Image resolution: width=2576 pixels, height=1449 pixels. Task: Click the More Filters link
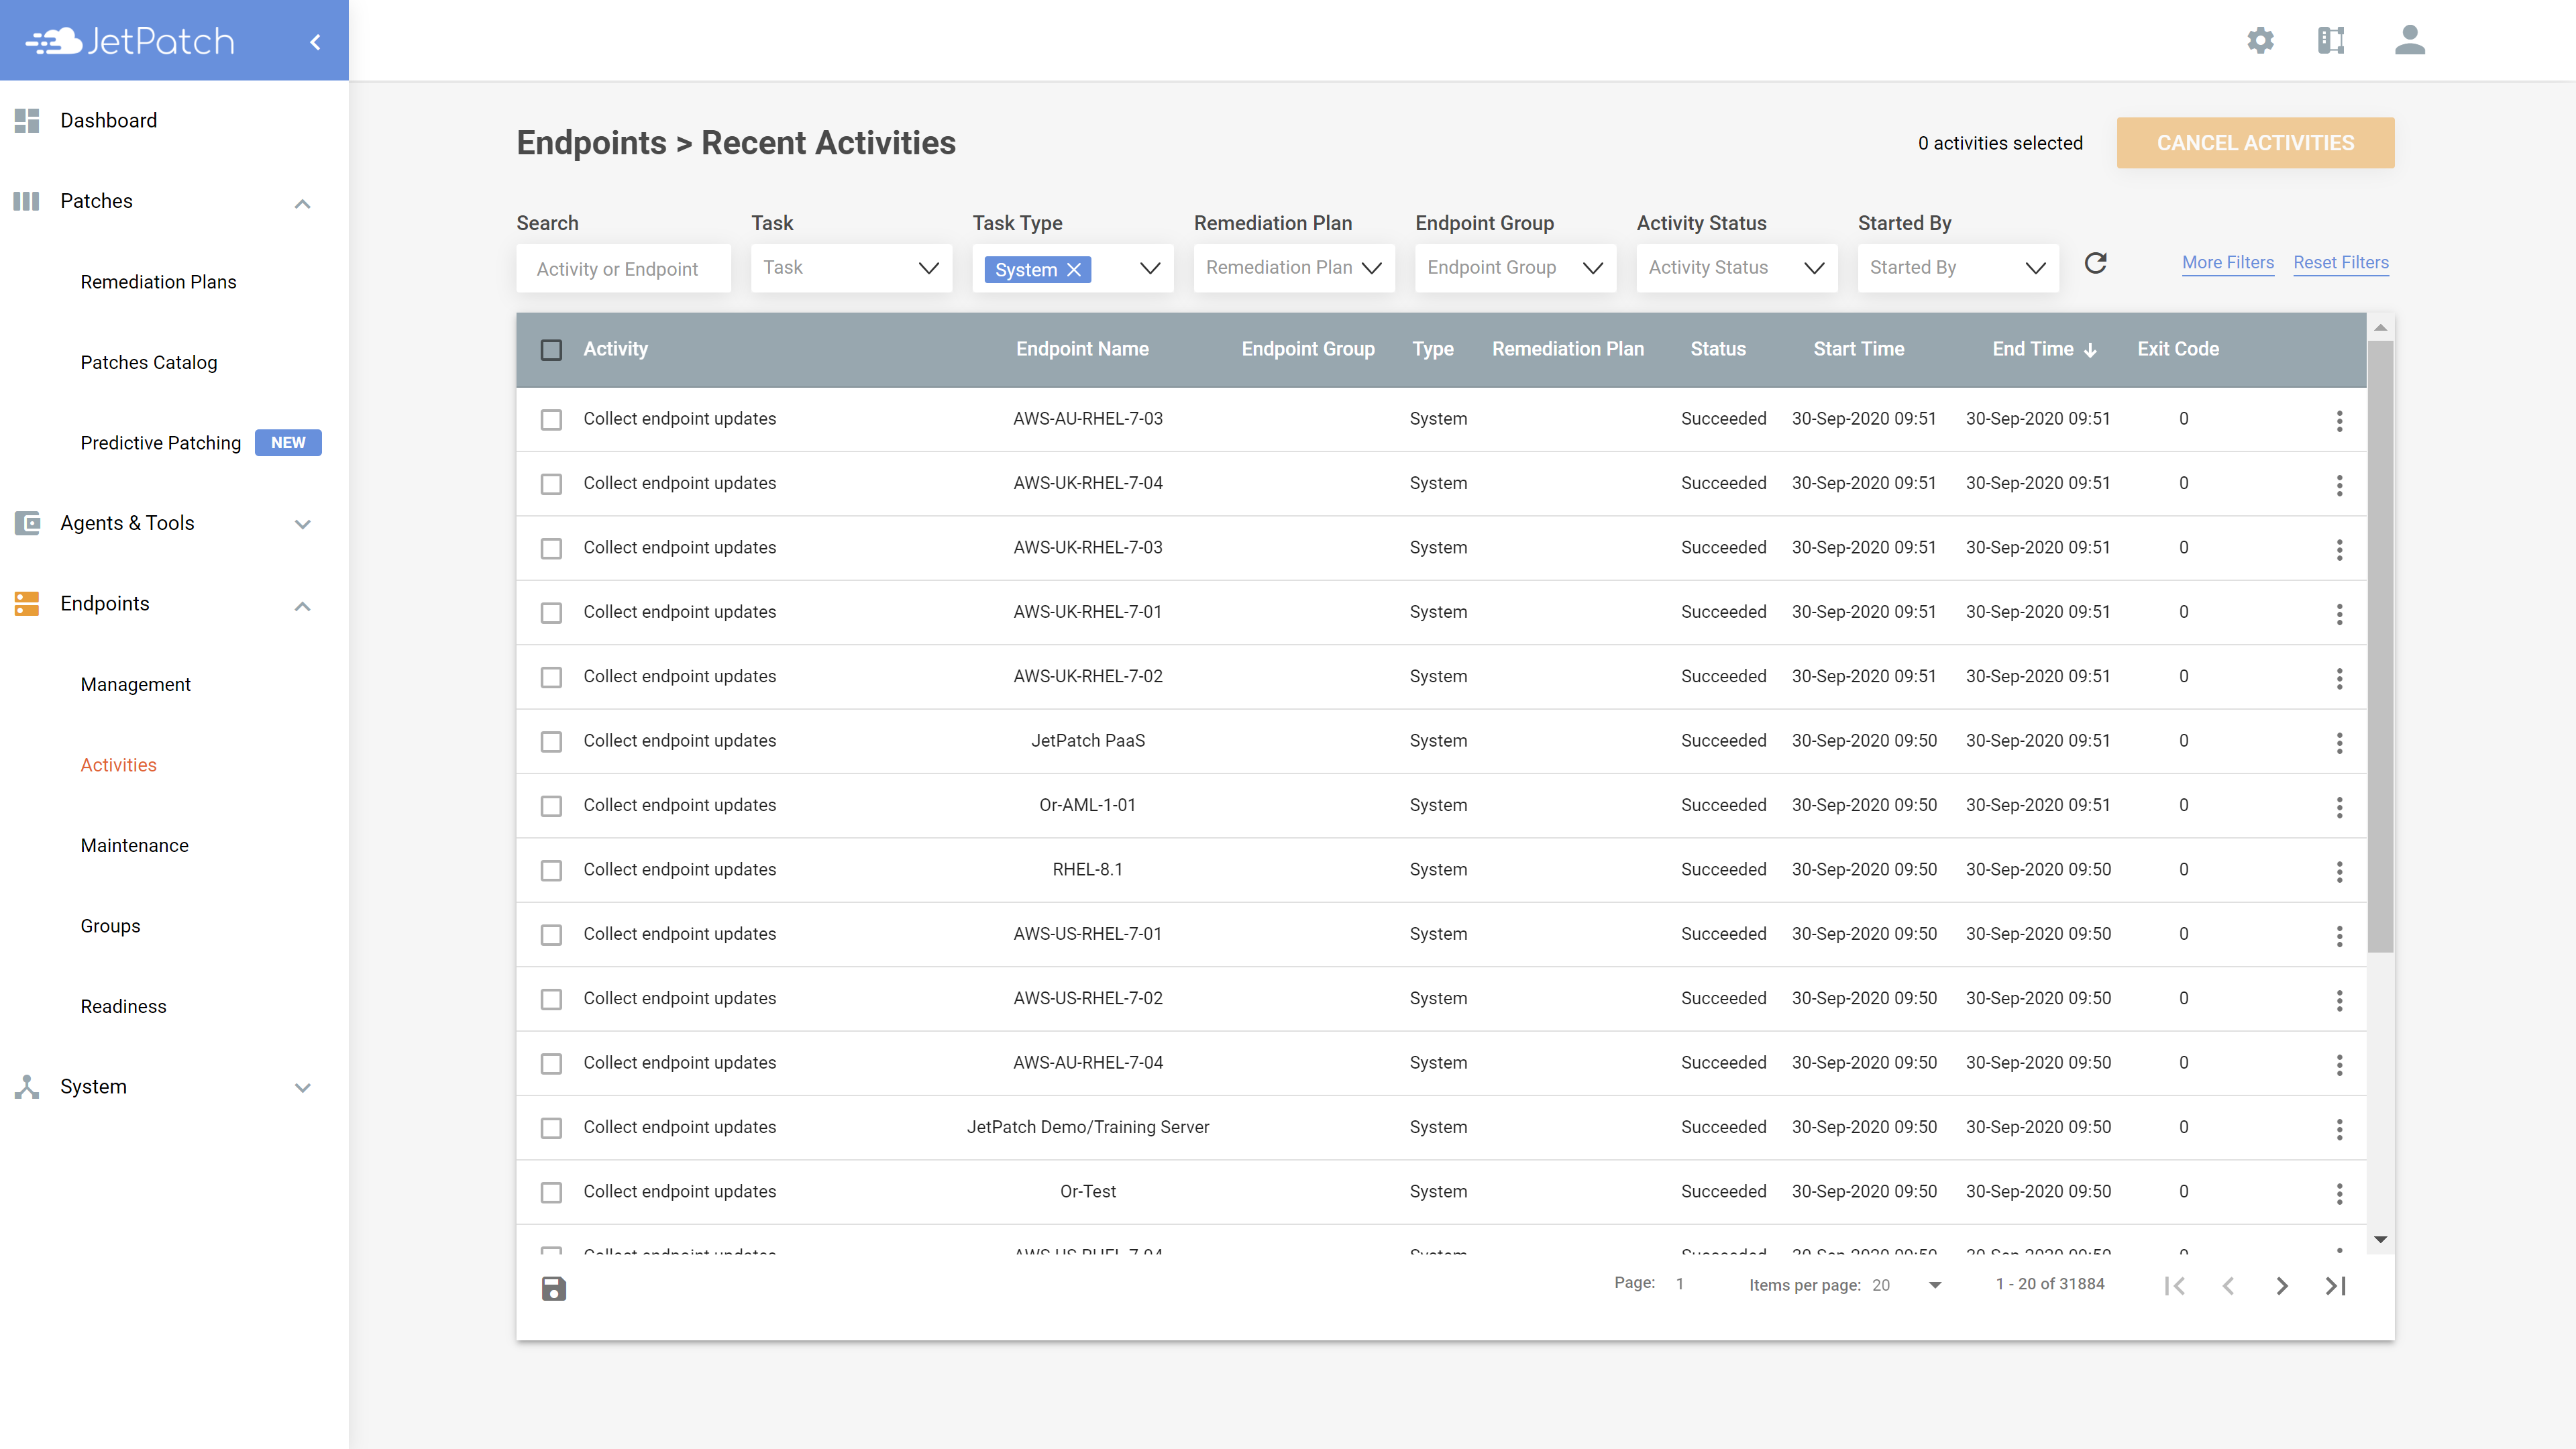click(2227, 262)
